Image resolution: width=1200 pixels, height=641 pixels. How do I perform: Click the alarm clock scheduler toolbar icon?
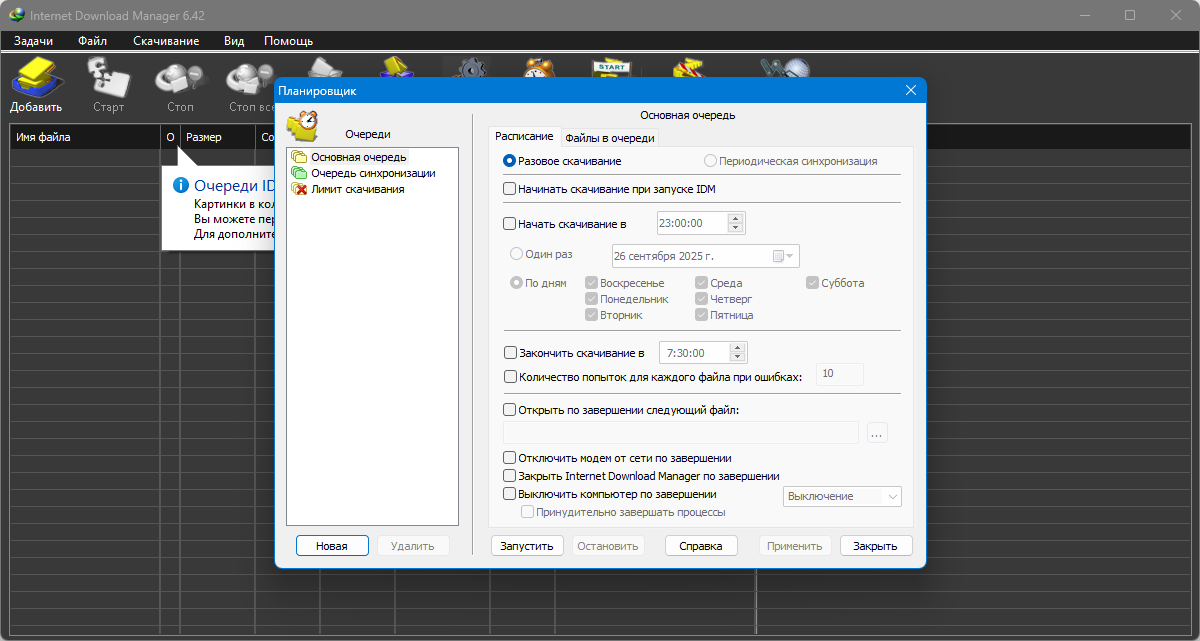point(540,67)
